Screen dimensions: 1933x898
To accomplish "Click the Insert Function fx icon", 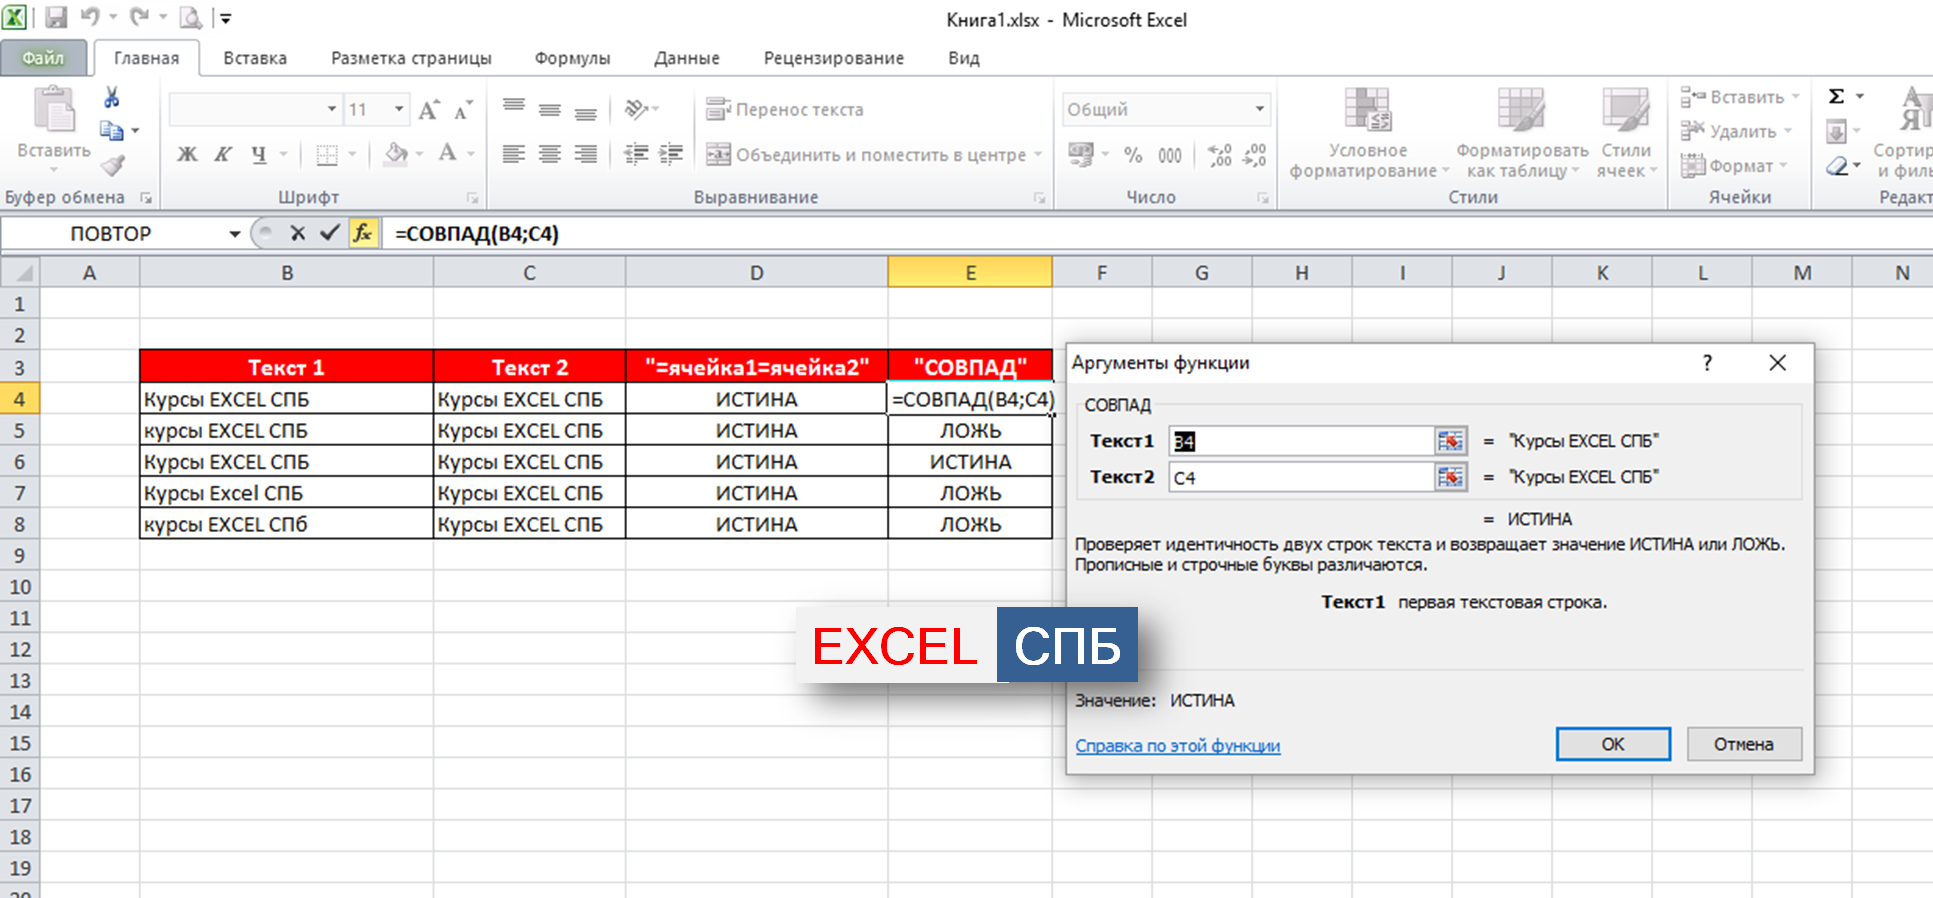I will (362, 233).
